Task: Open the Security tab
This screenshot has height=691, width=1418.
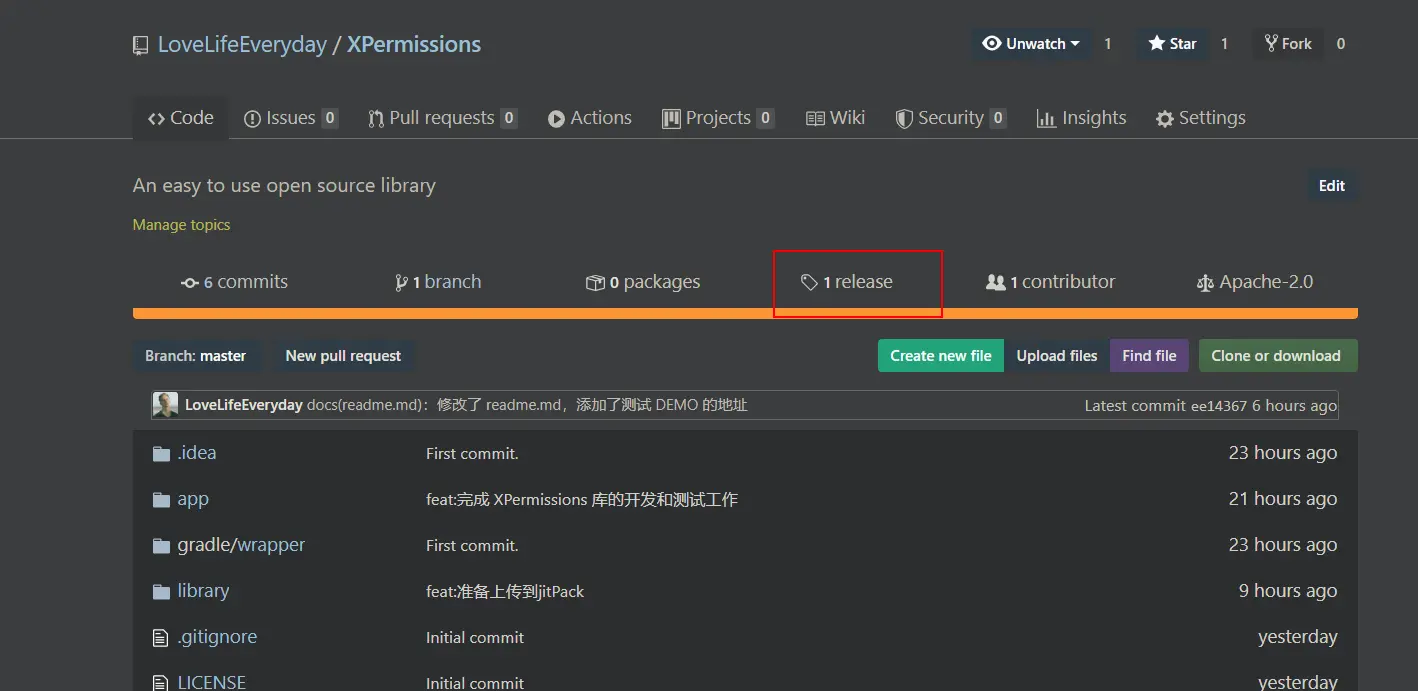Action: (x=950, y=118)
